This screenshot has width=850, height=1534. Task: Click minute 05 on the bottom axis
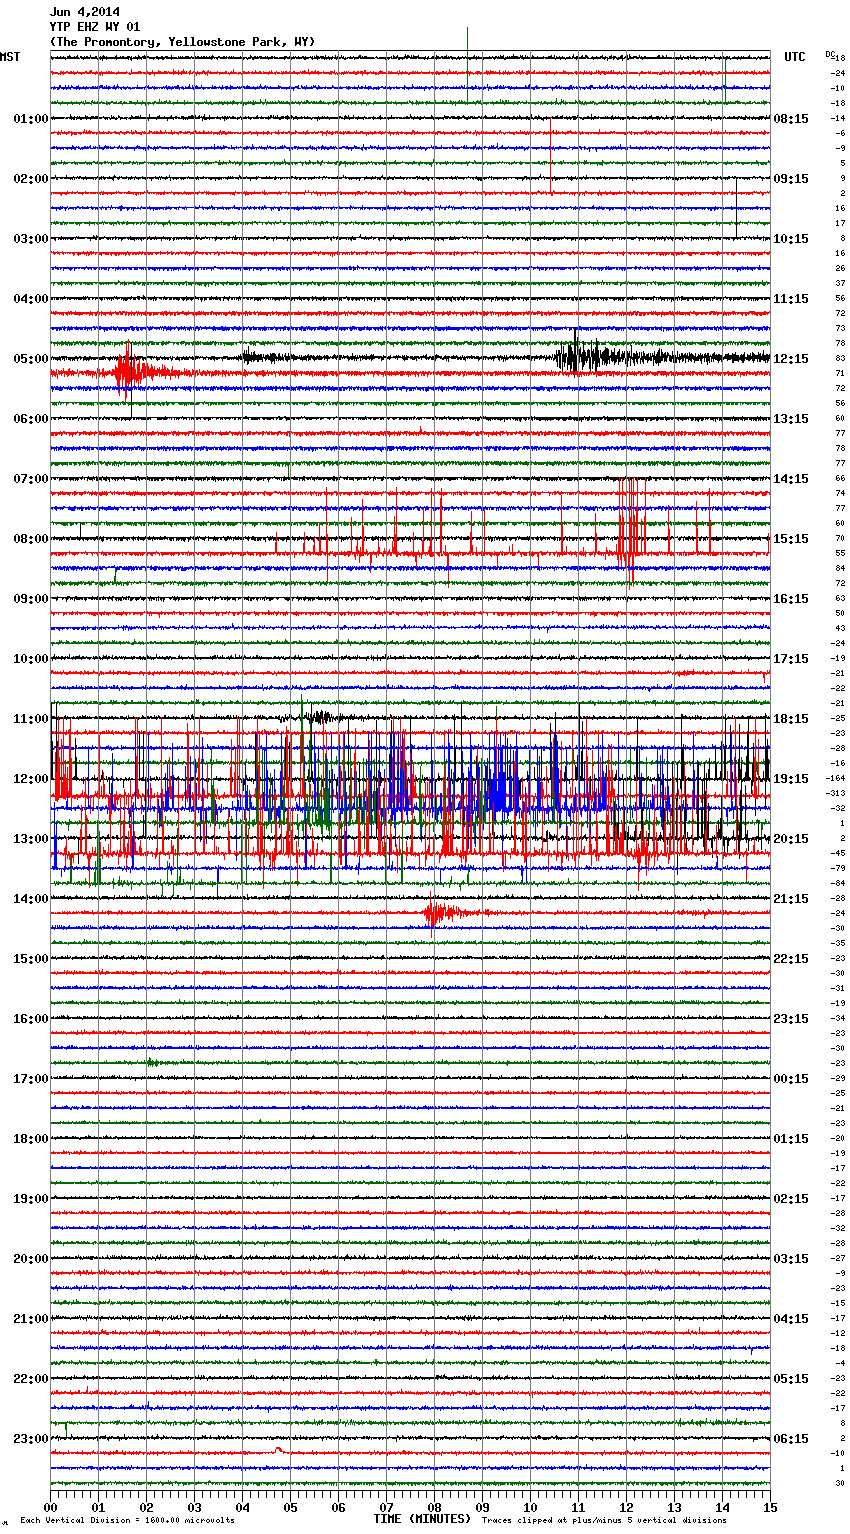pyautogui.click(x=290, y=1507)
